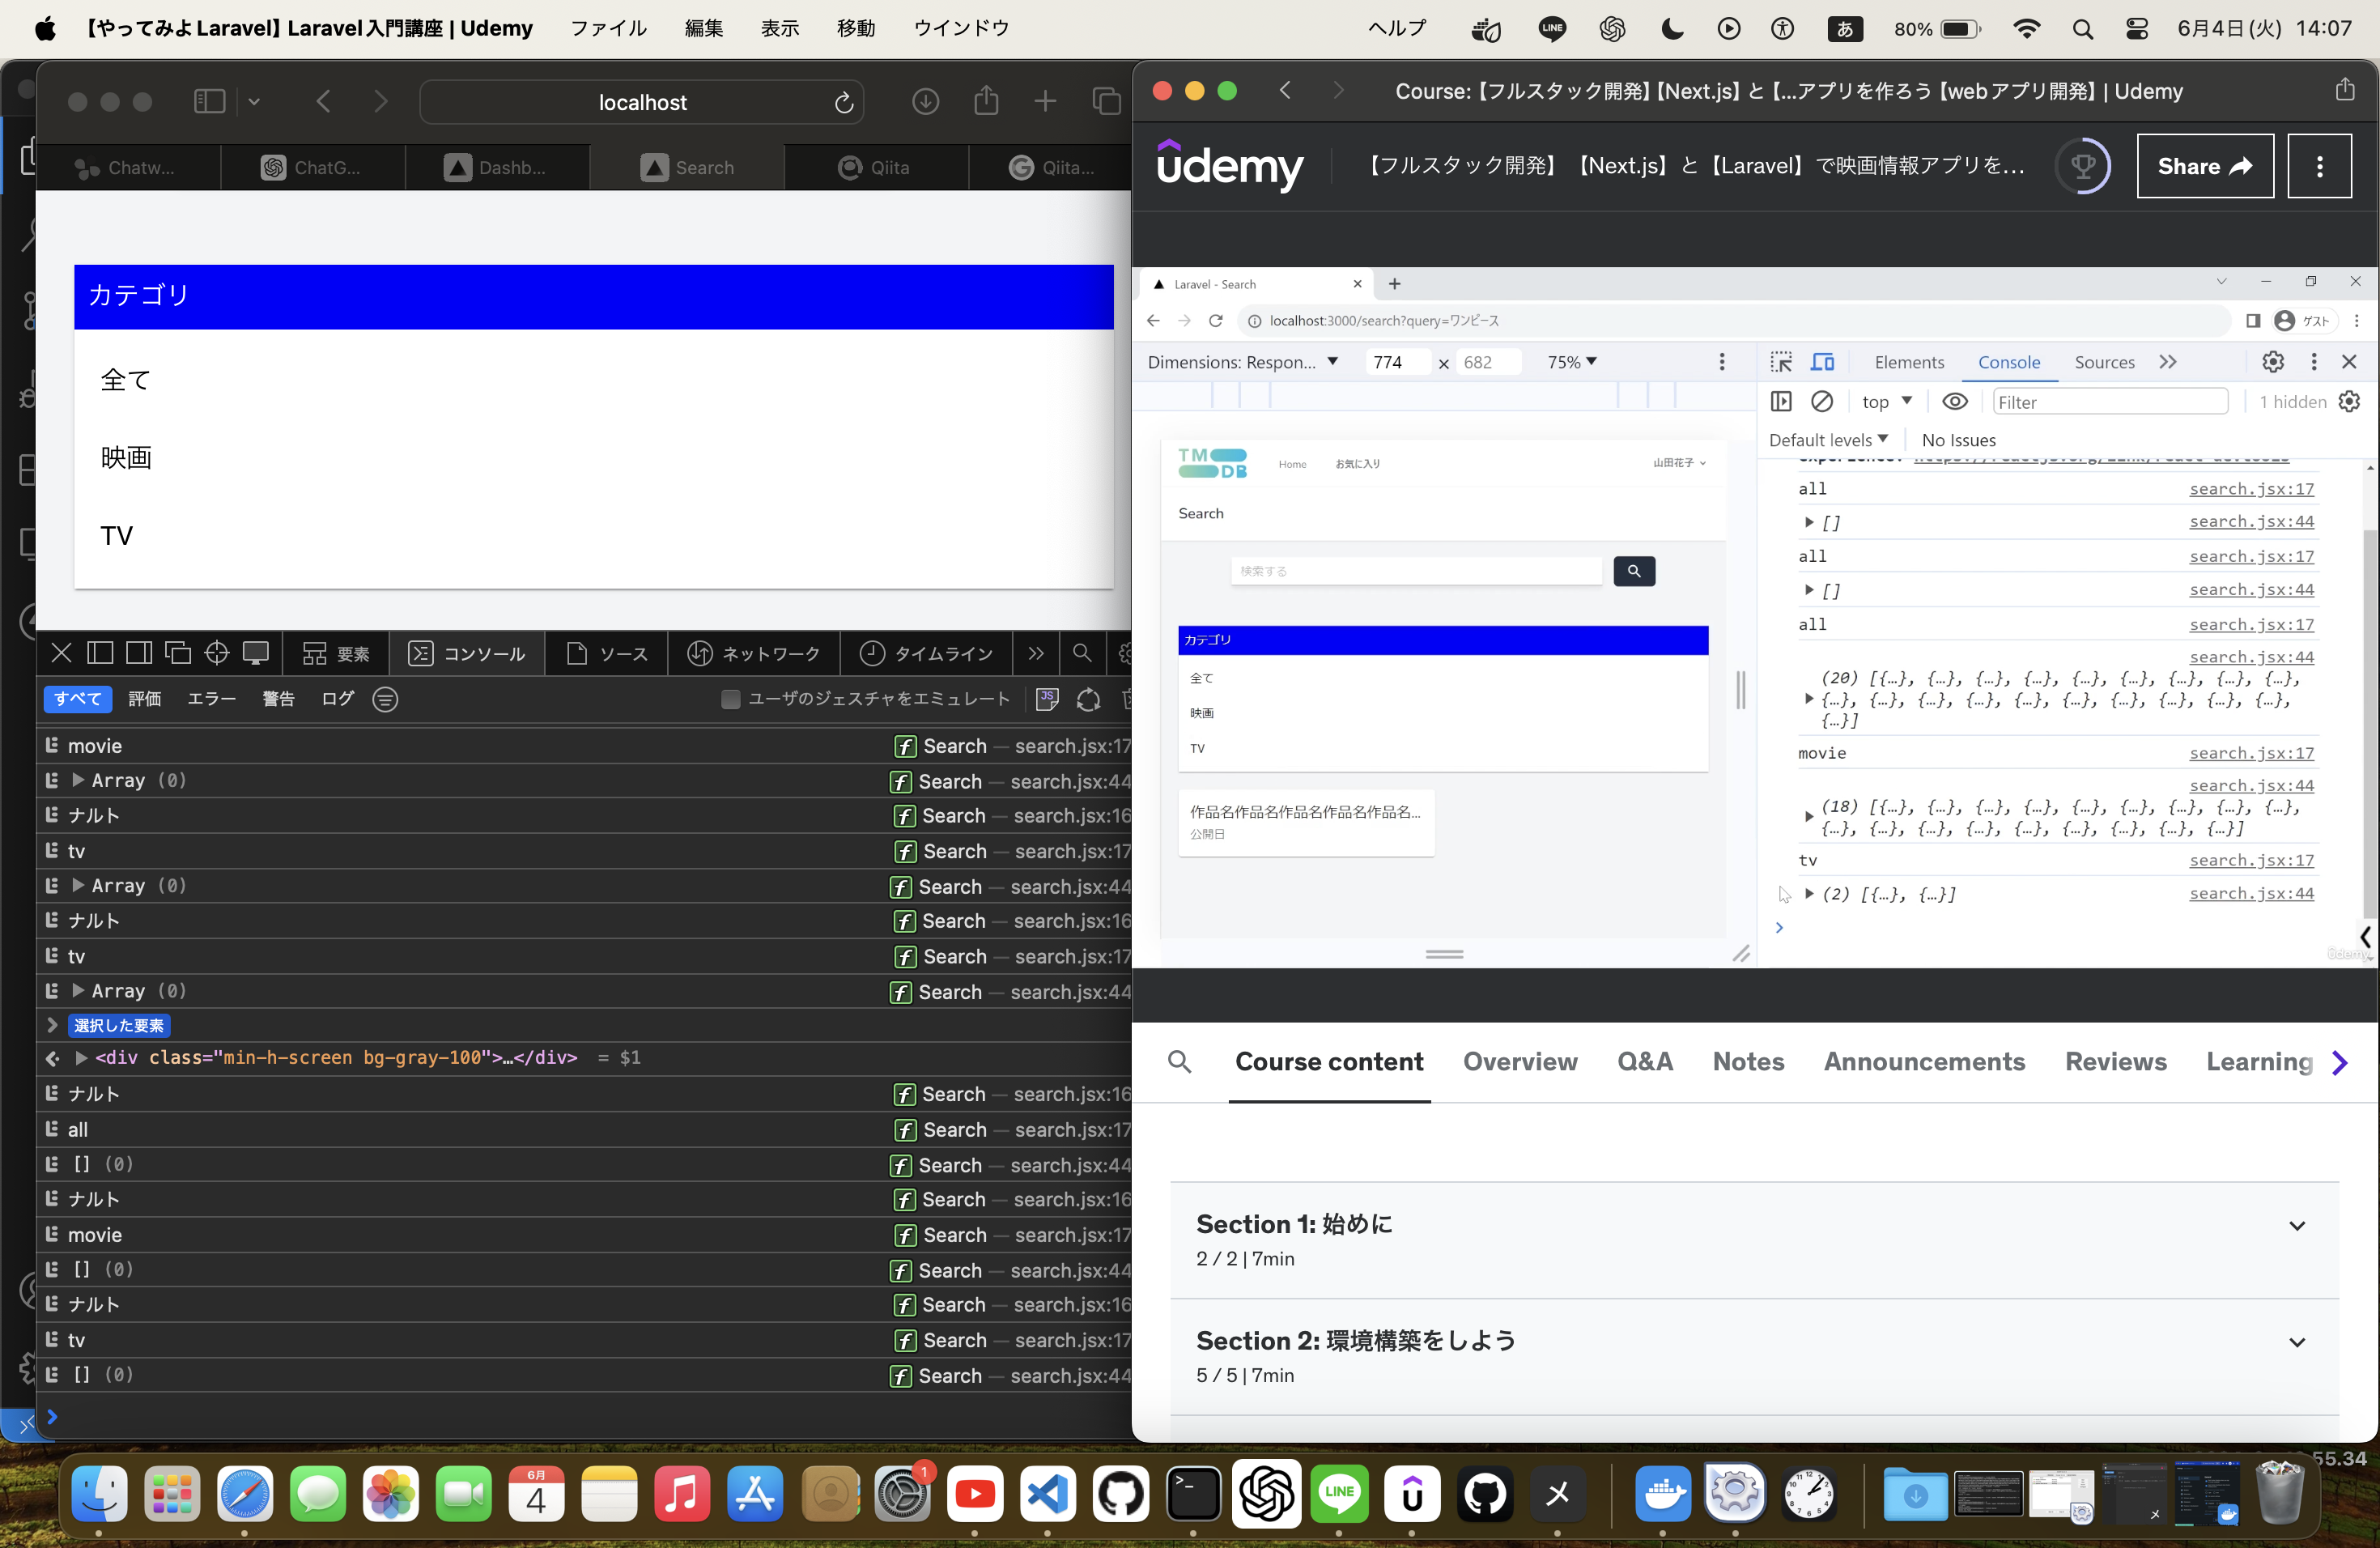This screenshot has width=2380, height=1548.
Task: Select the エラー console filter
Action: click(211, 699)
